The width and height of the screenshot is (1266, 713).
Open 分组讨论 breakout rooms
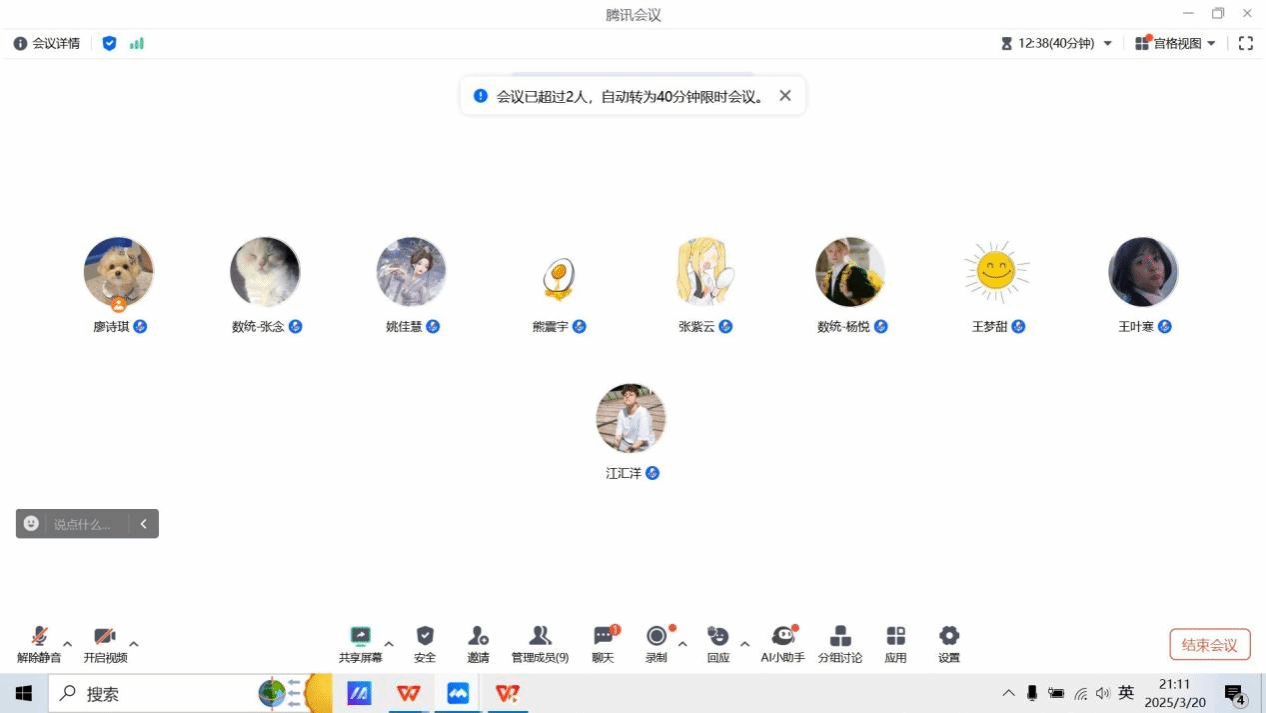pos(840,637)
